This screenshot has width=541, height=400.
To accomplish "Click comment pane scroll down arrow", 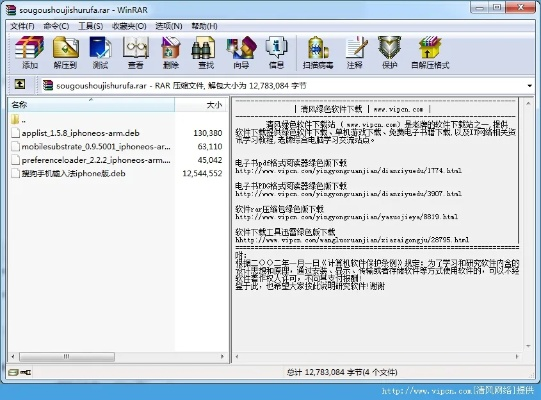I will click(528, 346).
